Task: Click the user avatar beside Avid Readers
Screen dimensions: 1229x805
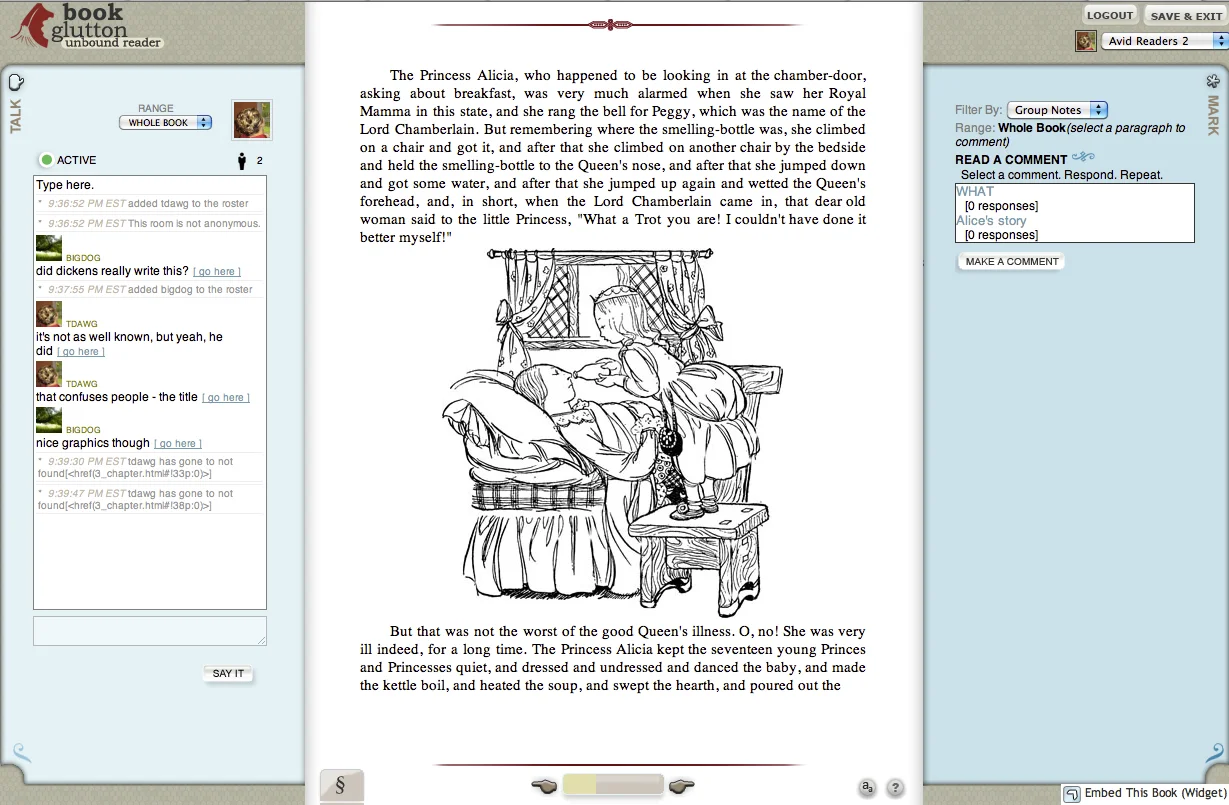Action: coord(1085,41)
